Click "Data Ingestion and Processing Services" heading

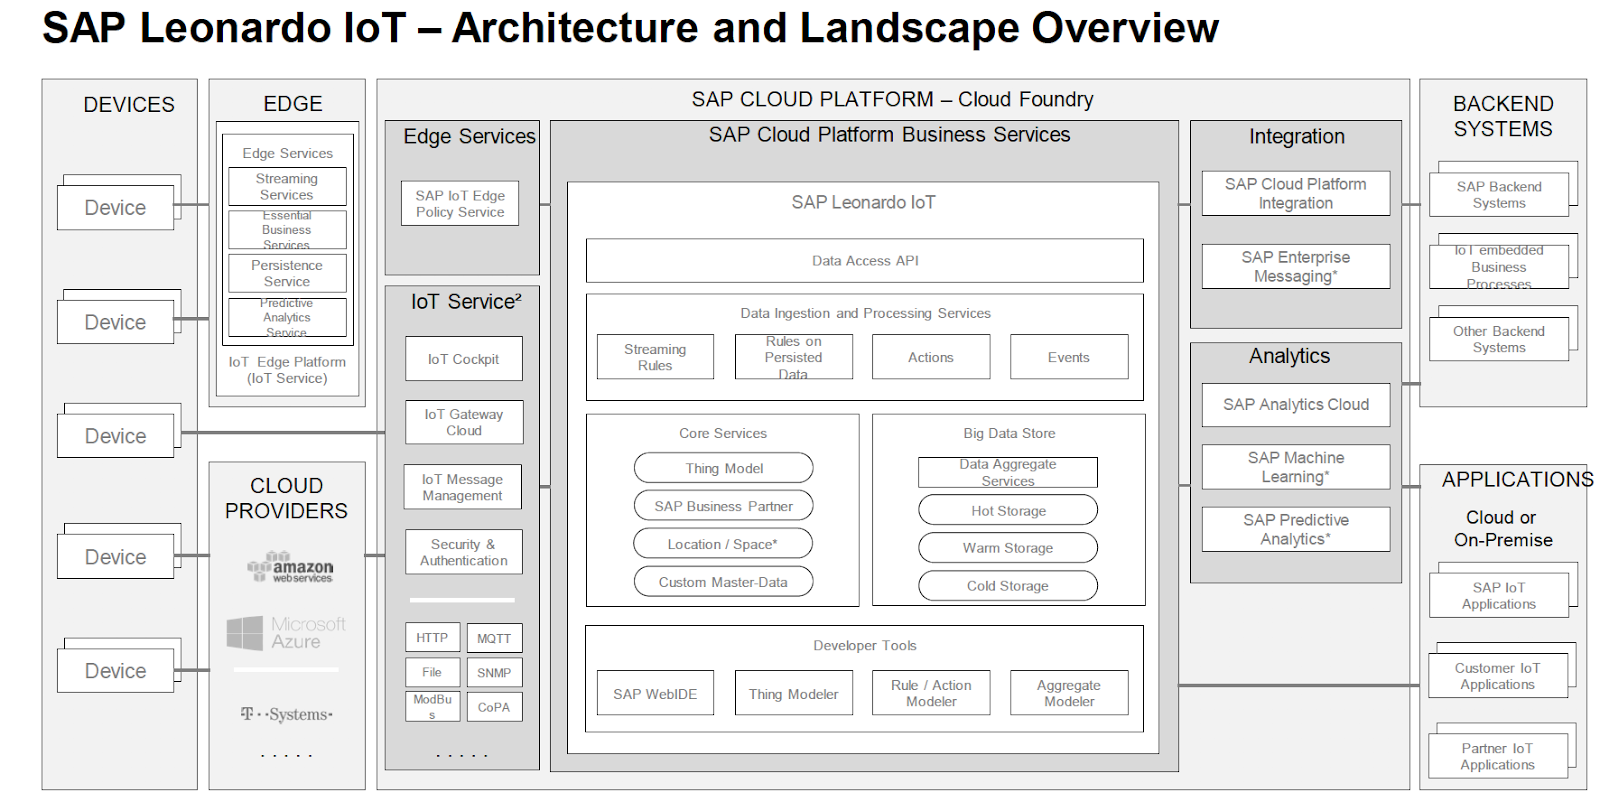coord(866,313)
